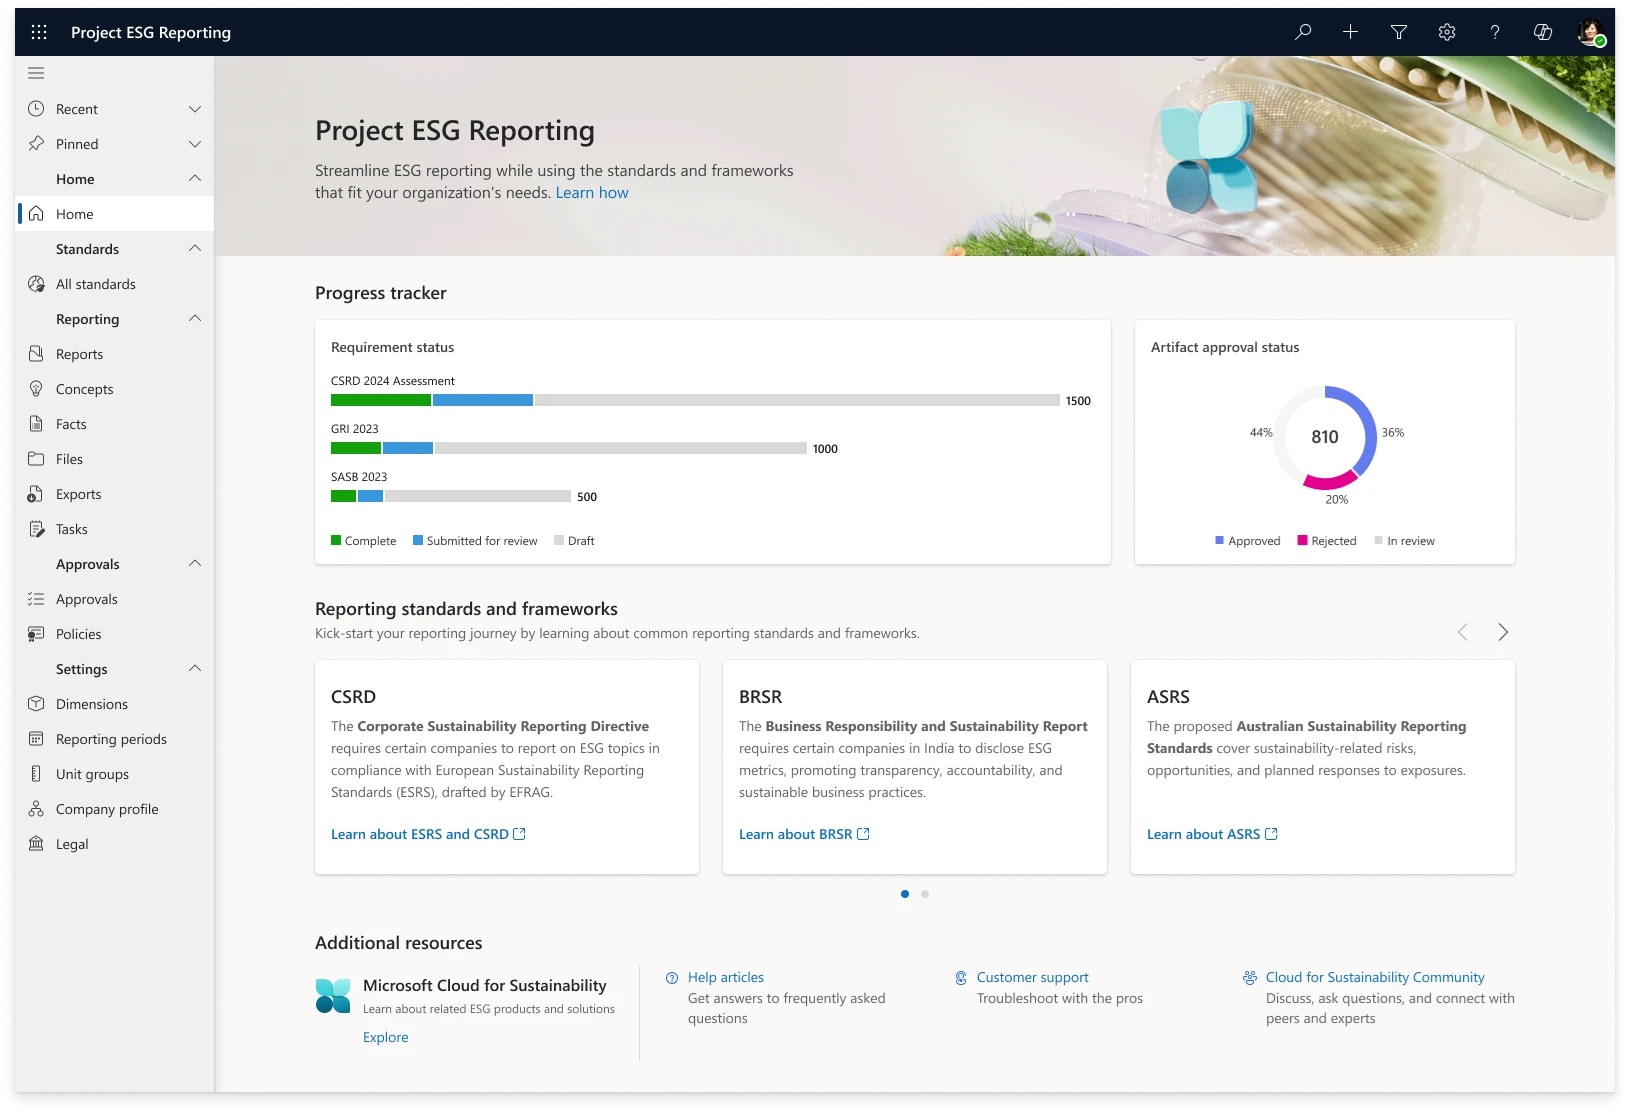This screenshot has width=1630, height=1113.
Task: Select the second carousel dot indicator
Action: [x=924, y=894]
